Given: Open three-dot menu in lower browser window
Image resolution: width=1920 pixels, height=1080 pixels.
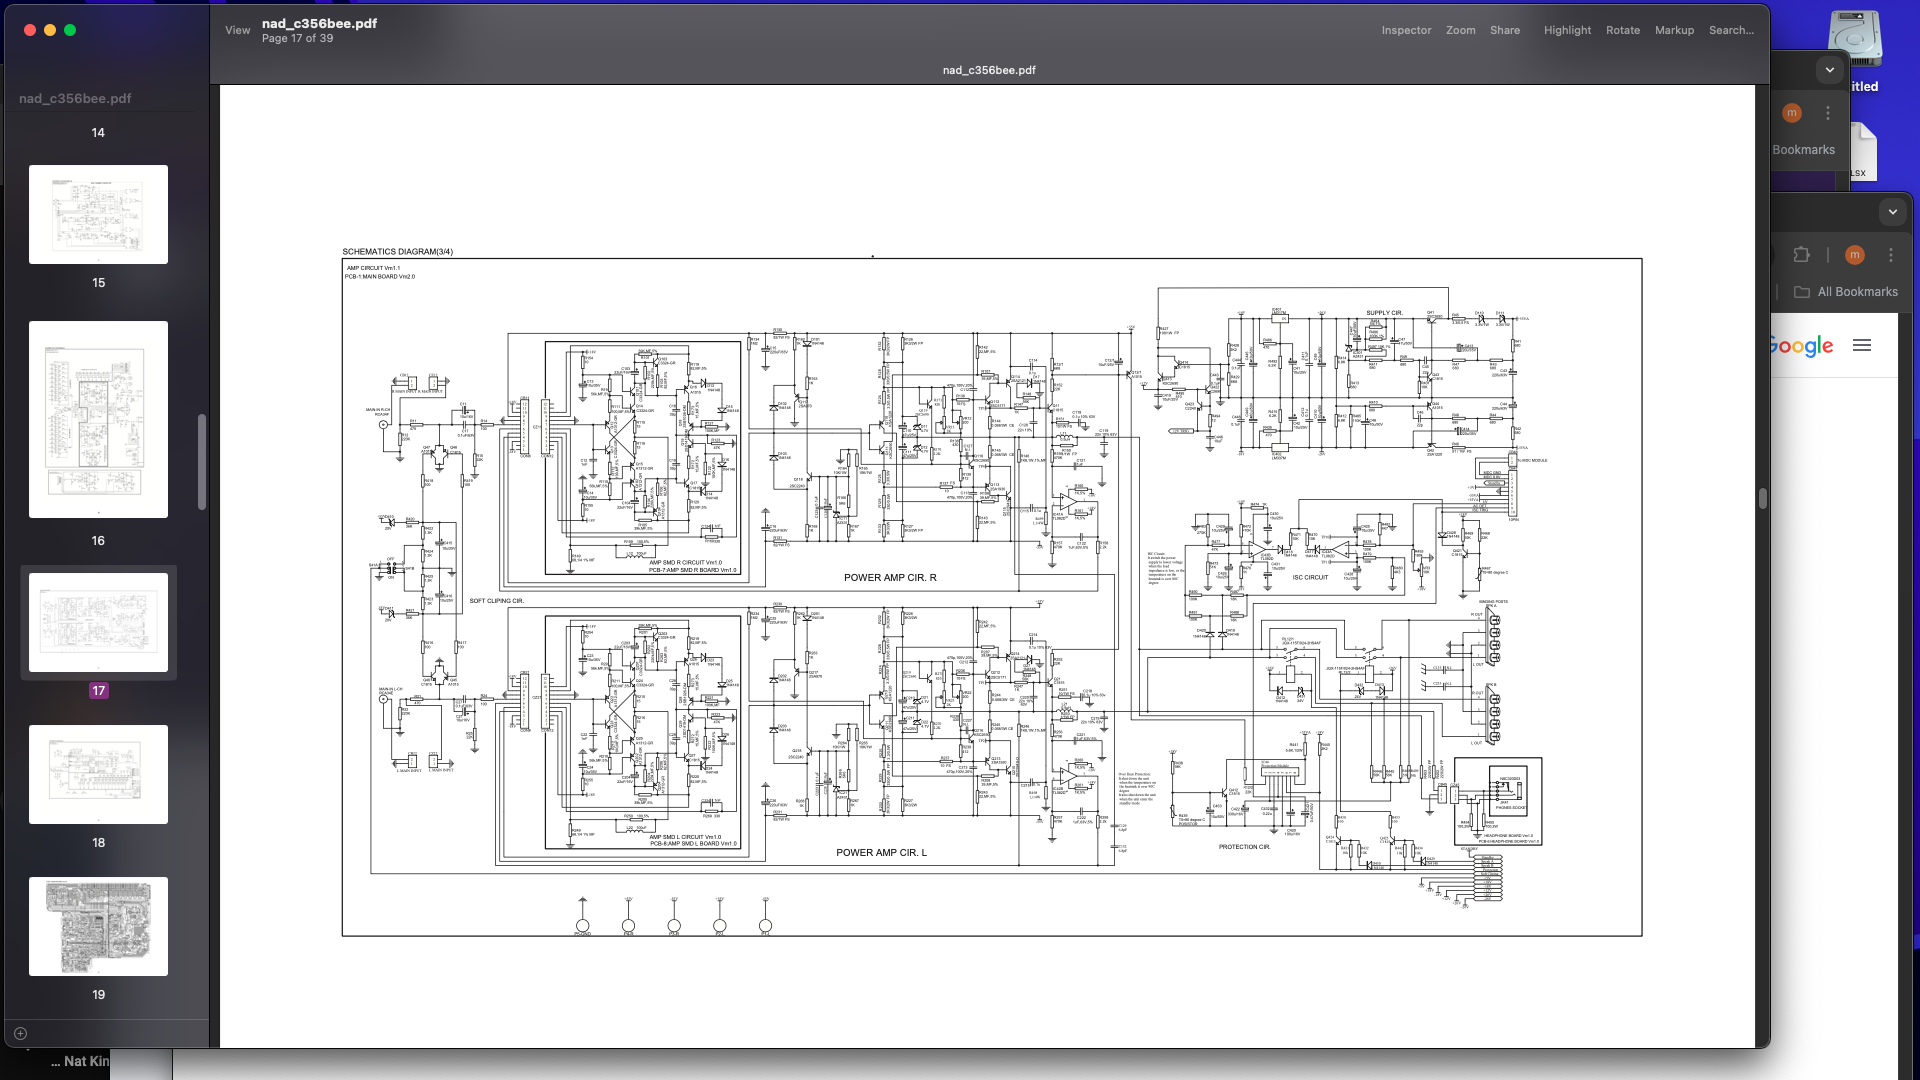Looking at the screenshot, I should click(x=1891, y=255).
